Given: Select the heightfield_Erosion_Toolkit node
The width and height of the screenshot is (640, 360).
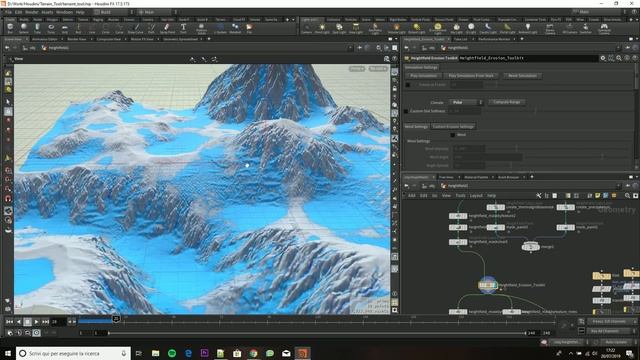Looking at the screenshot, I should pos(488,285).
